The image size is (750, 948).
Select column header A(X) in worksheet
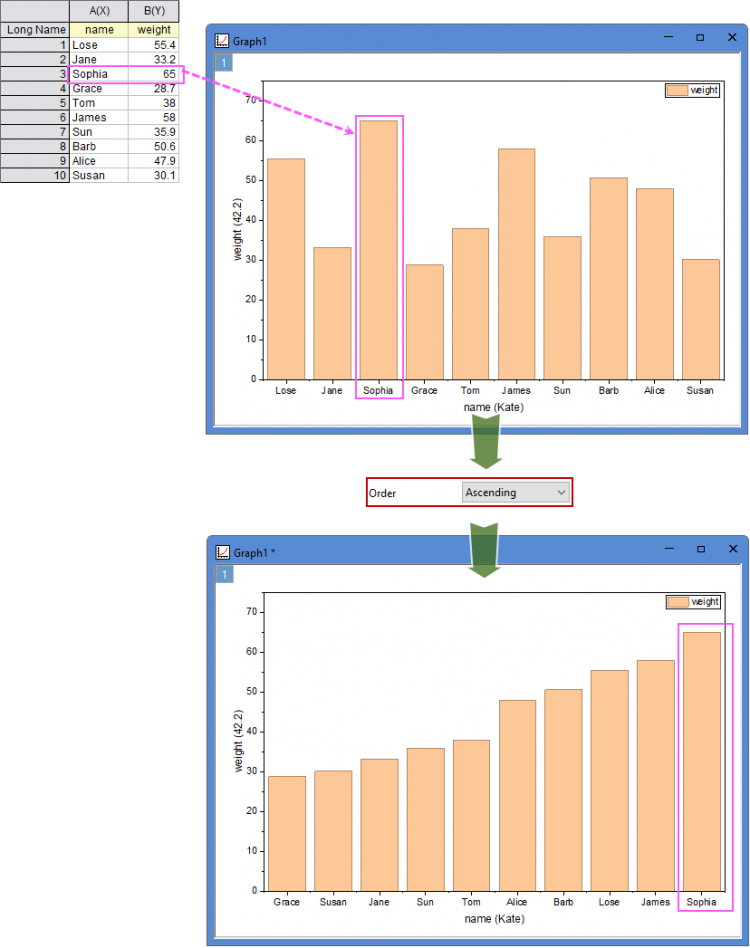99,11
